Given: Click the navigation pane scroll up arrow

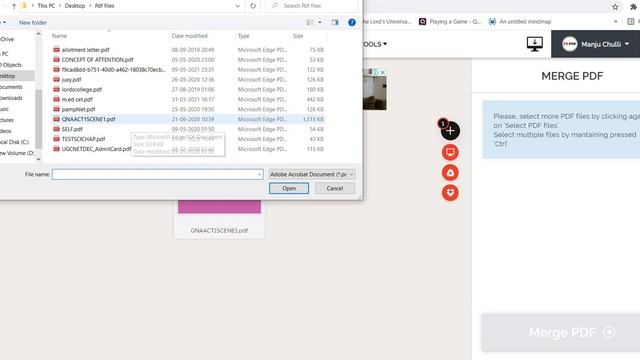Looking at the screenshot, I should pyautogui.click(x=38, y=34).
